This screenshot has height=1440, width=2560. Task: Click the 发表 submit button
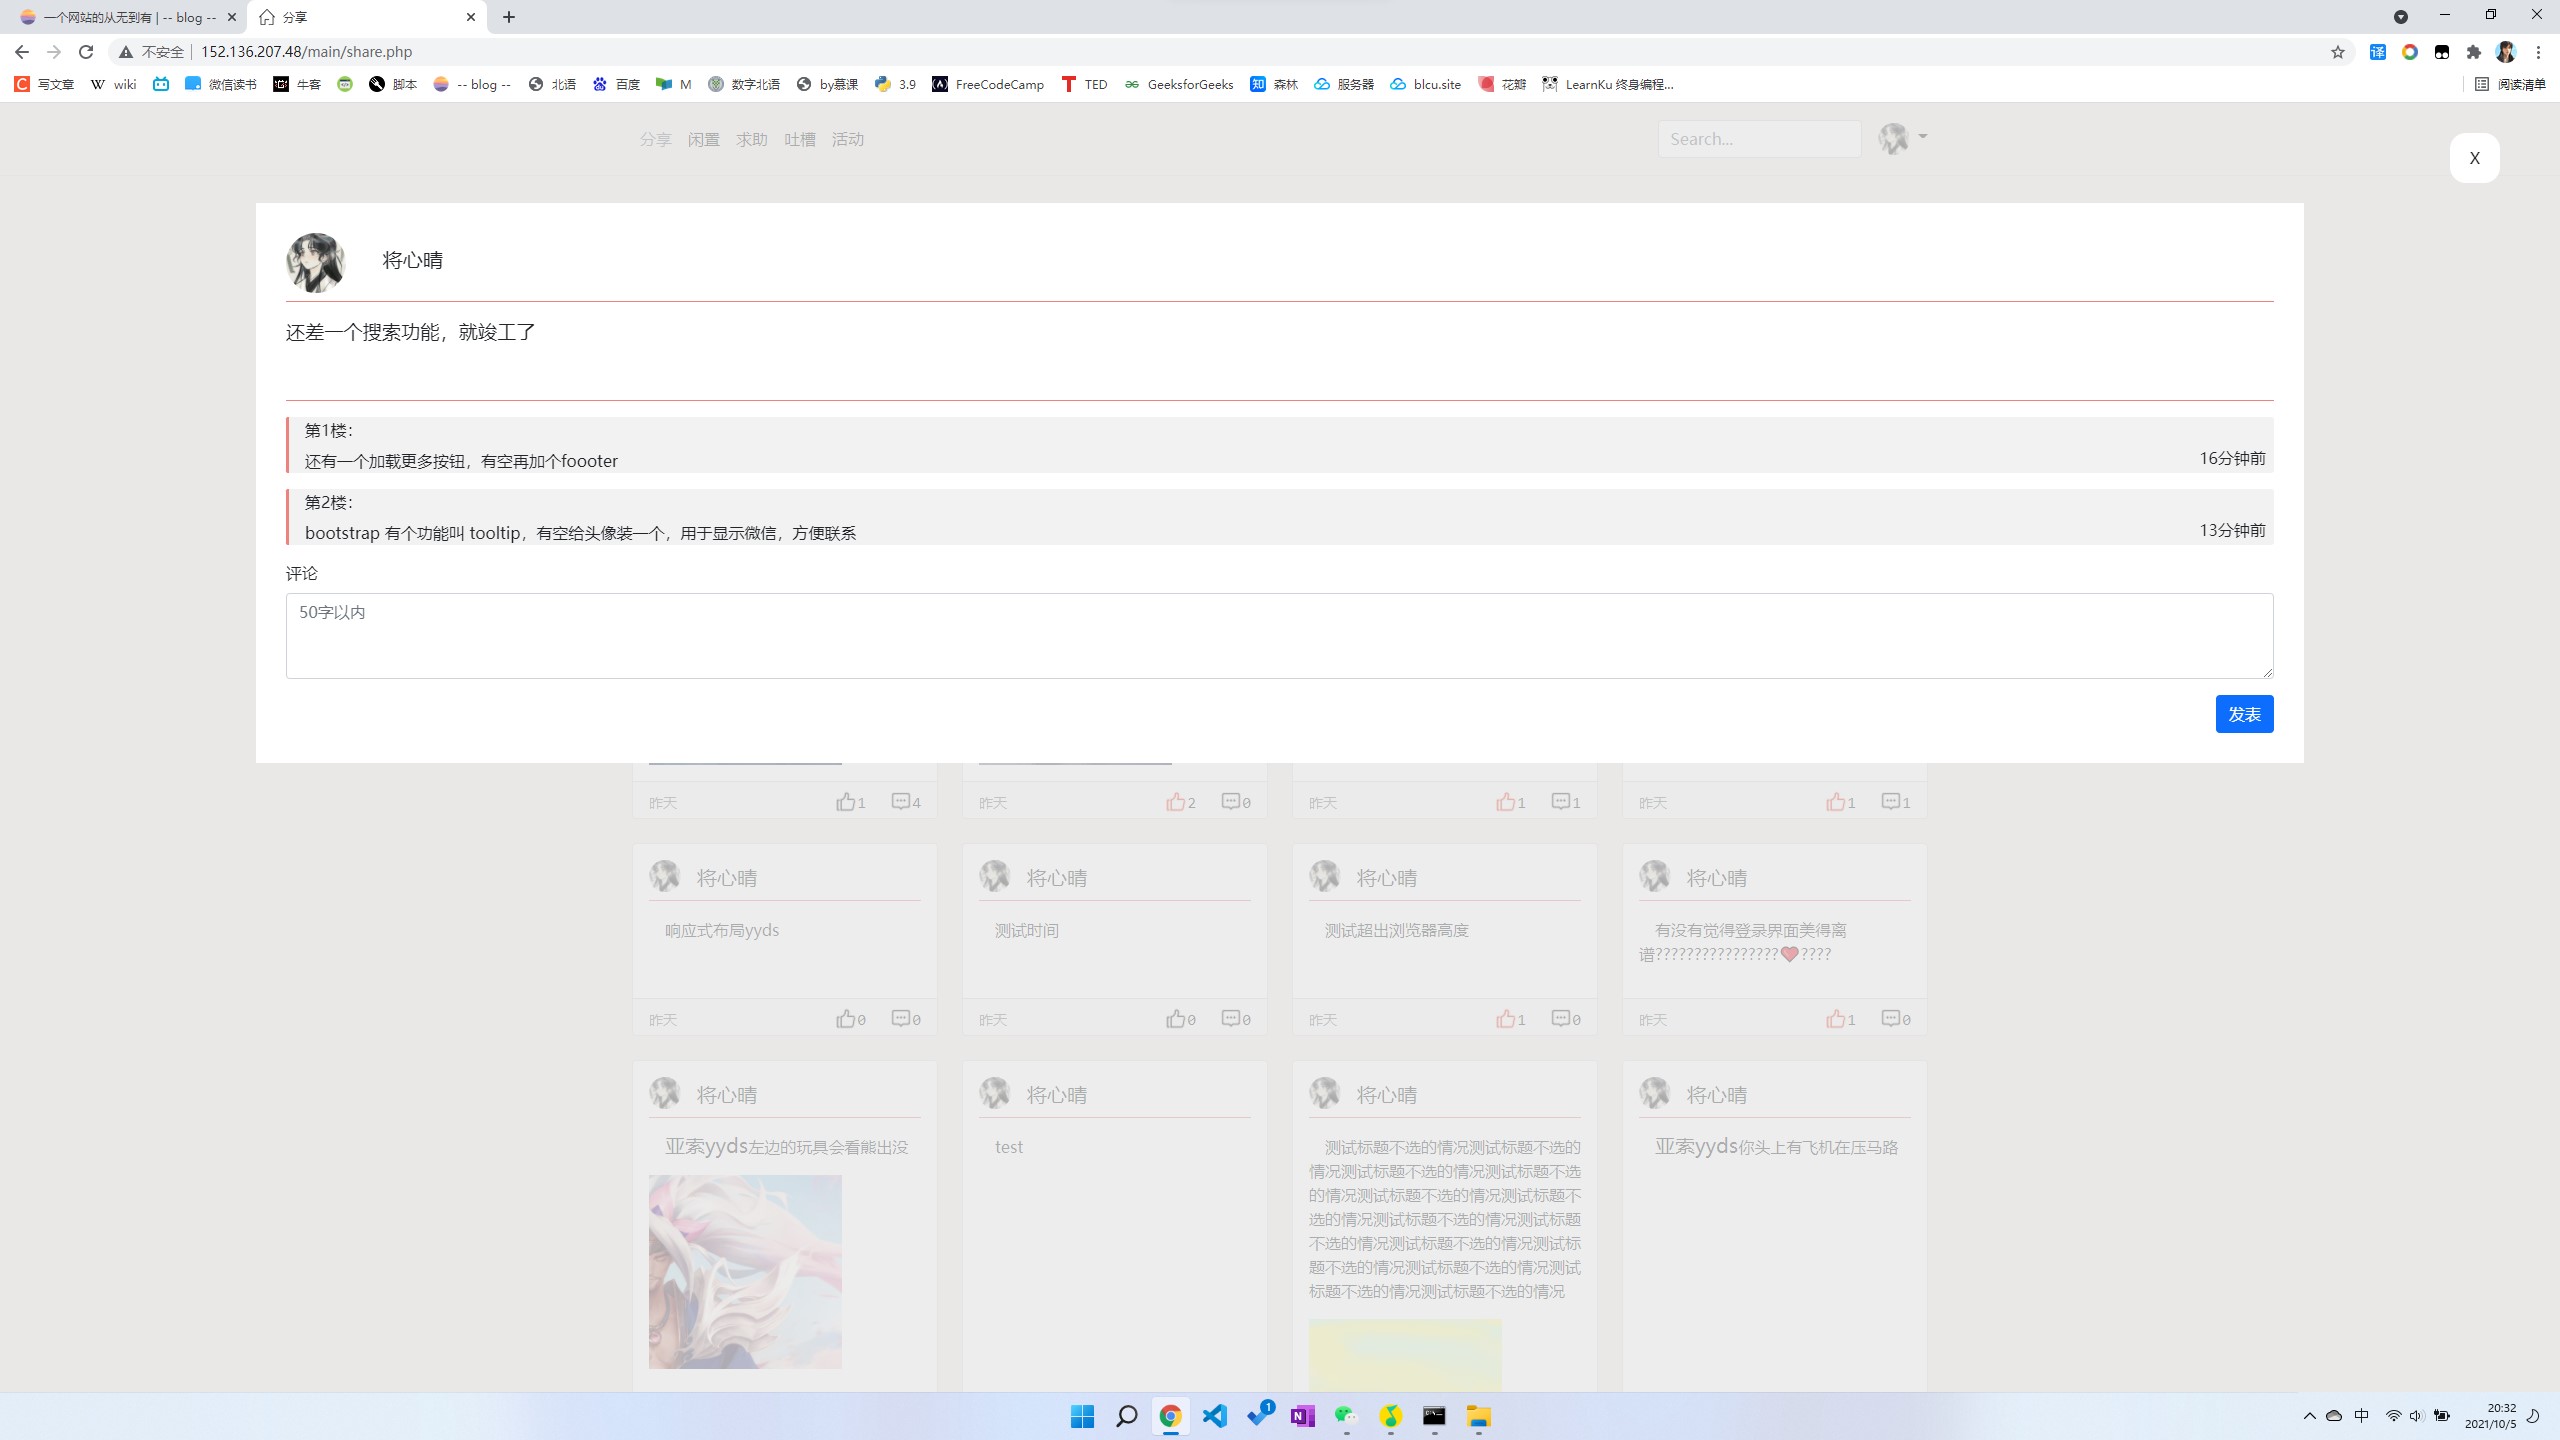tap(2244, 714)
